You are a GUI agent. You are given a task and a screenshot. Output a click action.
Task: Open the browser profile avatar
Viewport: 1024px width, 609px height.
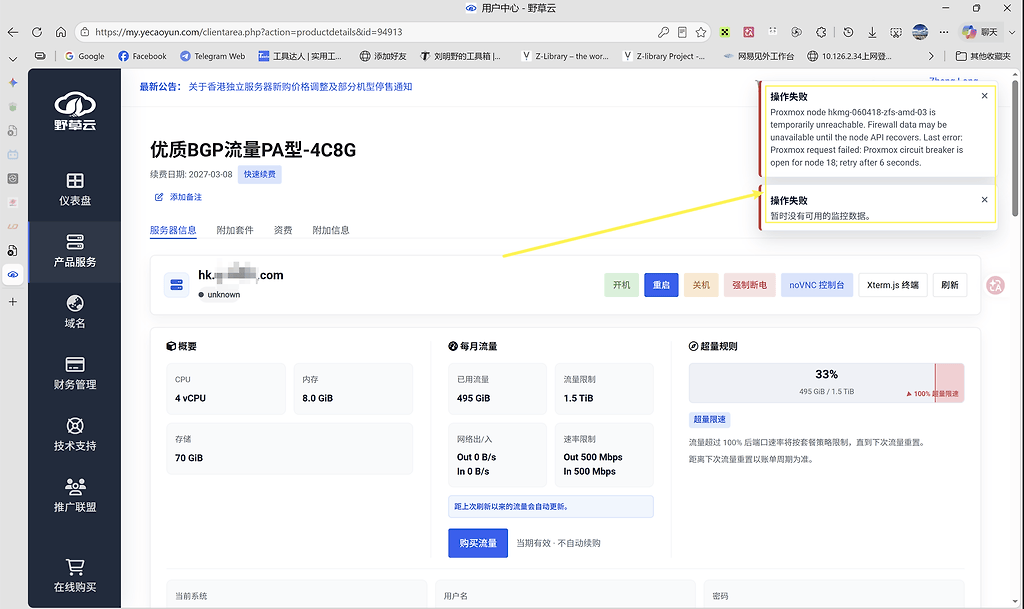(x=920, y=32)
